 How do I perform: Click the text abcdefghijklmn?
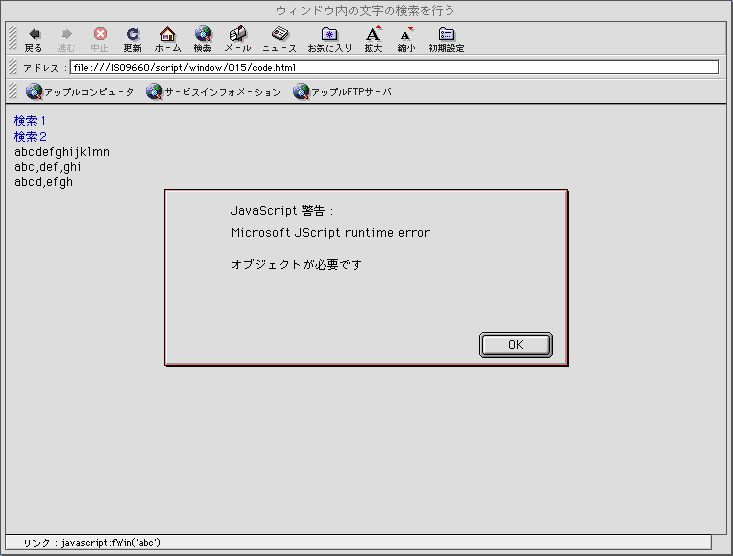(x=62, y=152)
